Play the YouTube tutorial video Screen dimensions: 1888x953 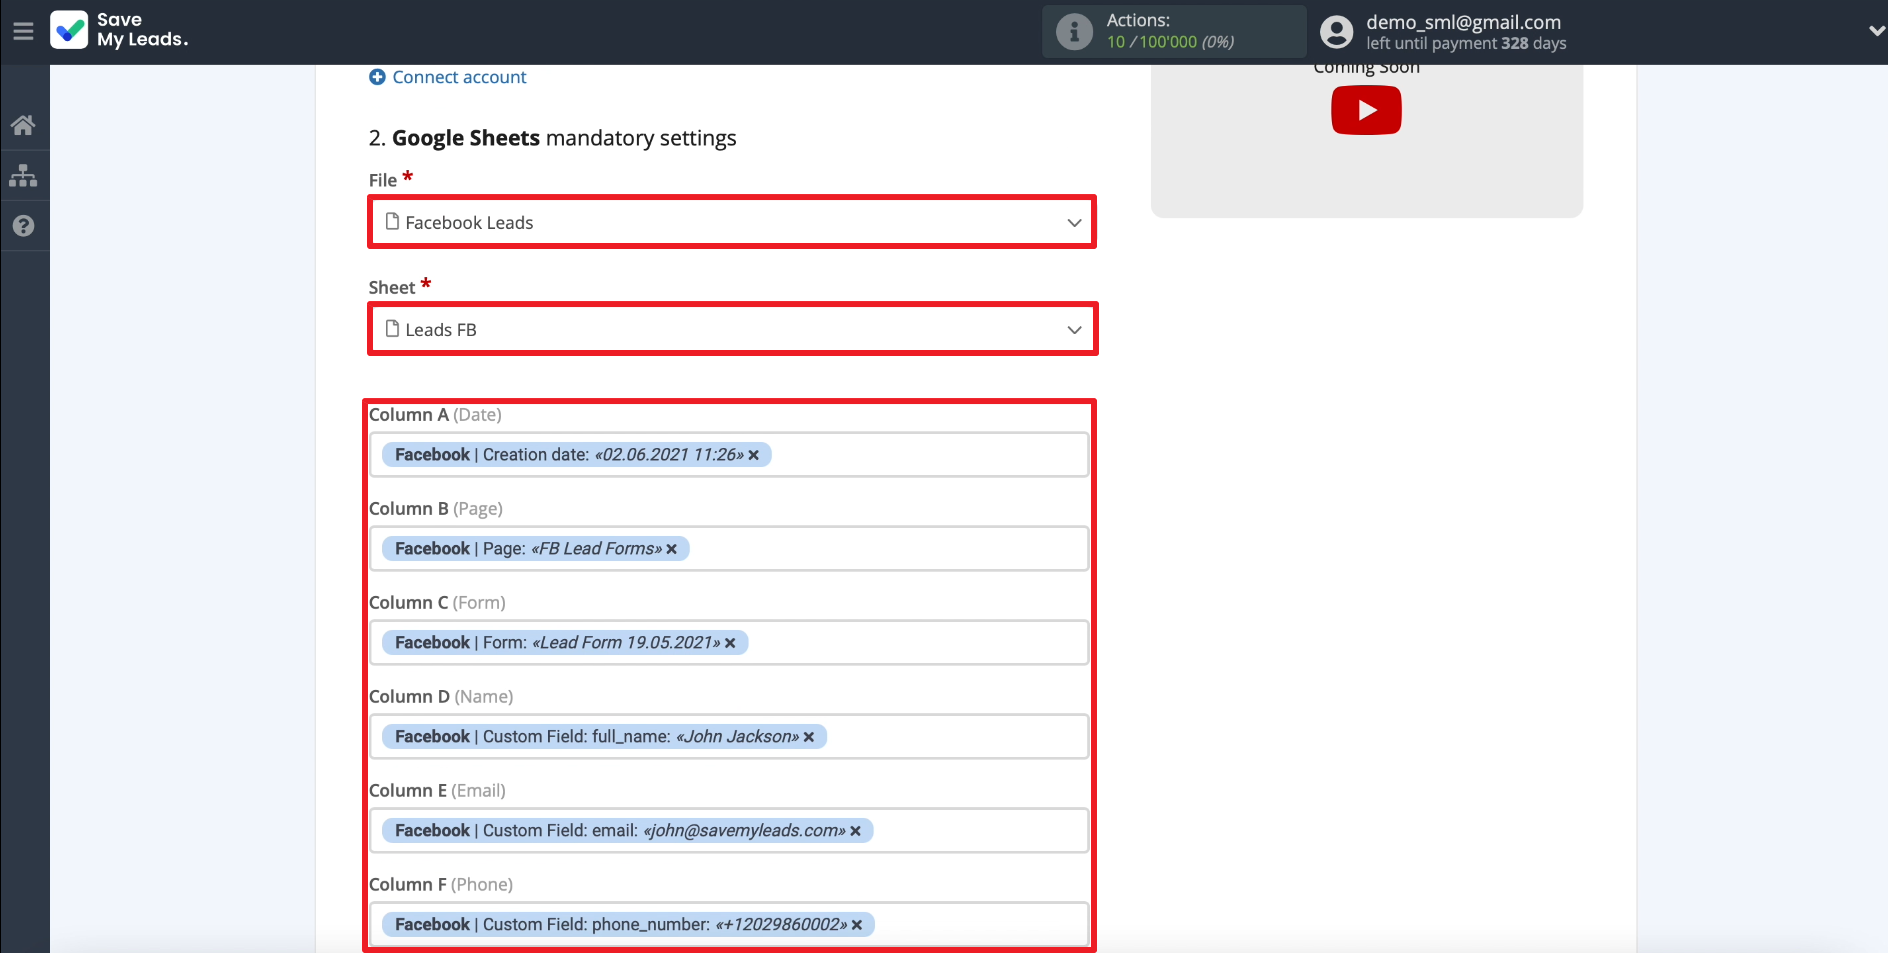[x=1366, y=110]
